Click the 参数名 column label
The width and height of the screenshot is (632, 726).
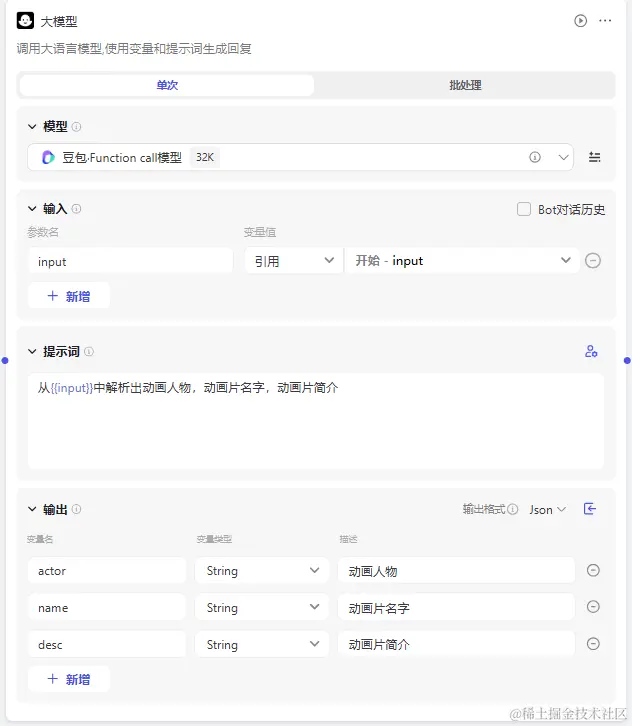(43, 232)
